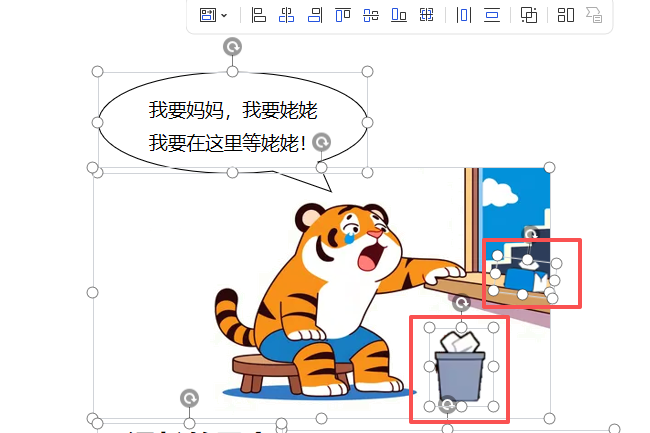Align selected objects to the bottom
This screenshot has width=650, height=433.
[x=399, y=15]
